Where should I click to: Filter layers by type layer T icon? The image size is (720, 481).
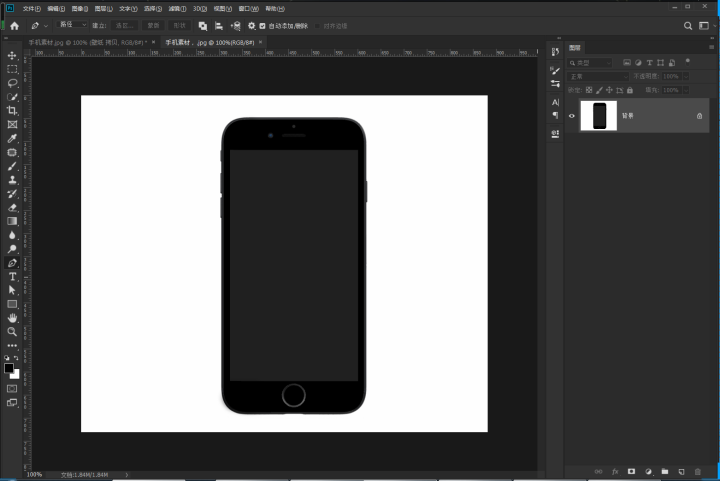(649, 62)
